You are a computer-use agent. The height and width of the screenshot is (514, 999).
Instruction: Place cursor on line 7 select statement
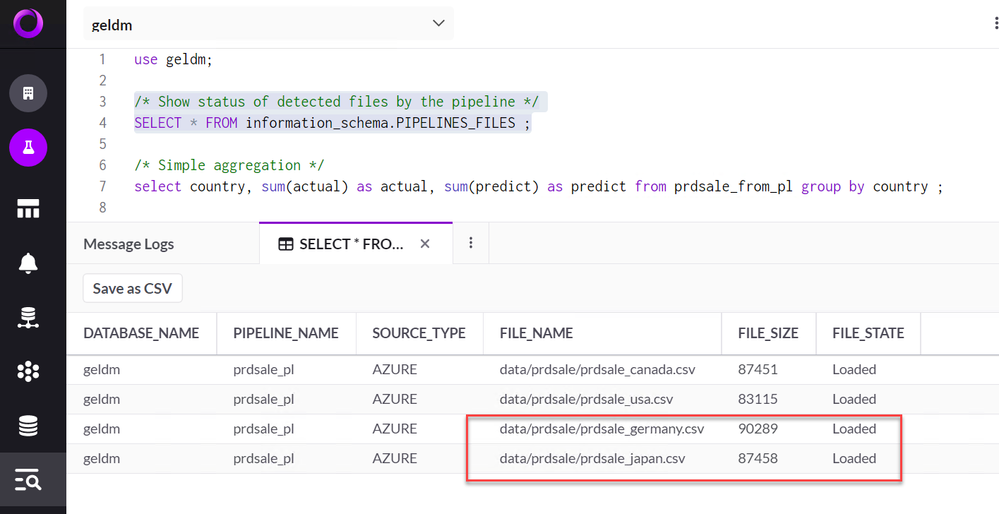tap(538, 187)
